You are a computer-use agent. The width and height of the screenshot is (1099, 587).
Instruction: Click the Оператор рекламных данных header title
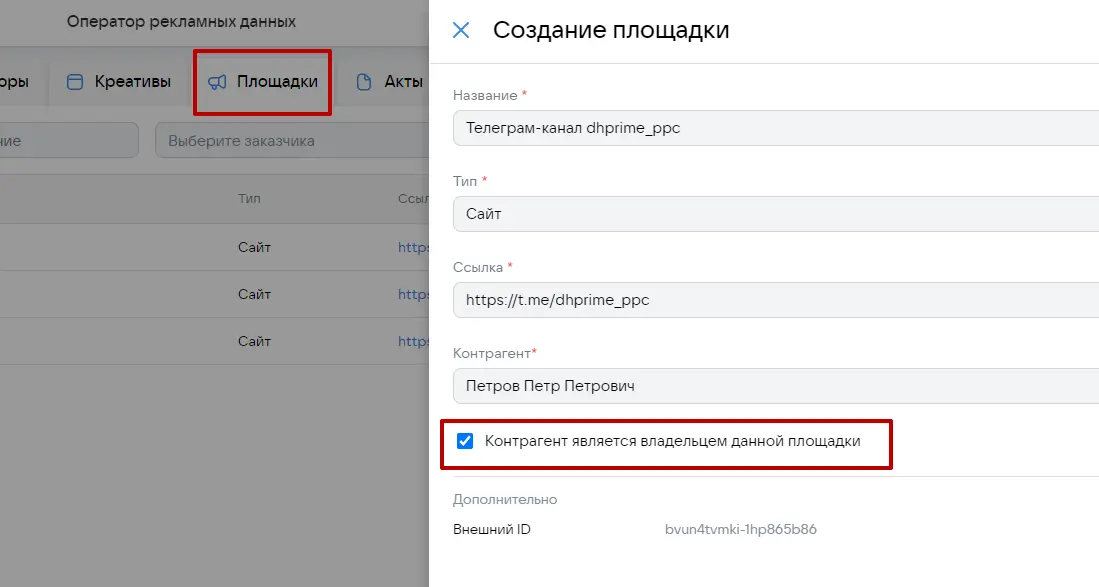pyautogui.click(x=181, y=22)
